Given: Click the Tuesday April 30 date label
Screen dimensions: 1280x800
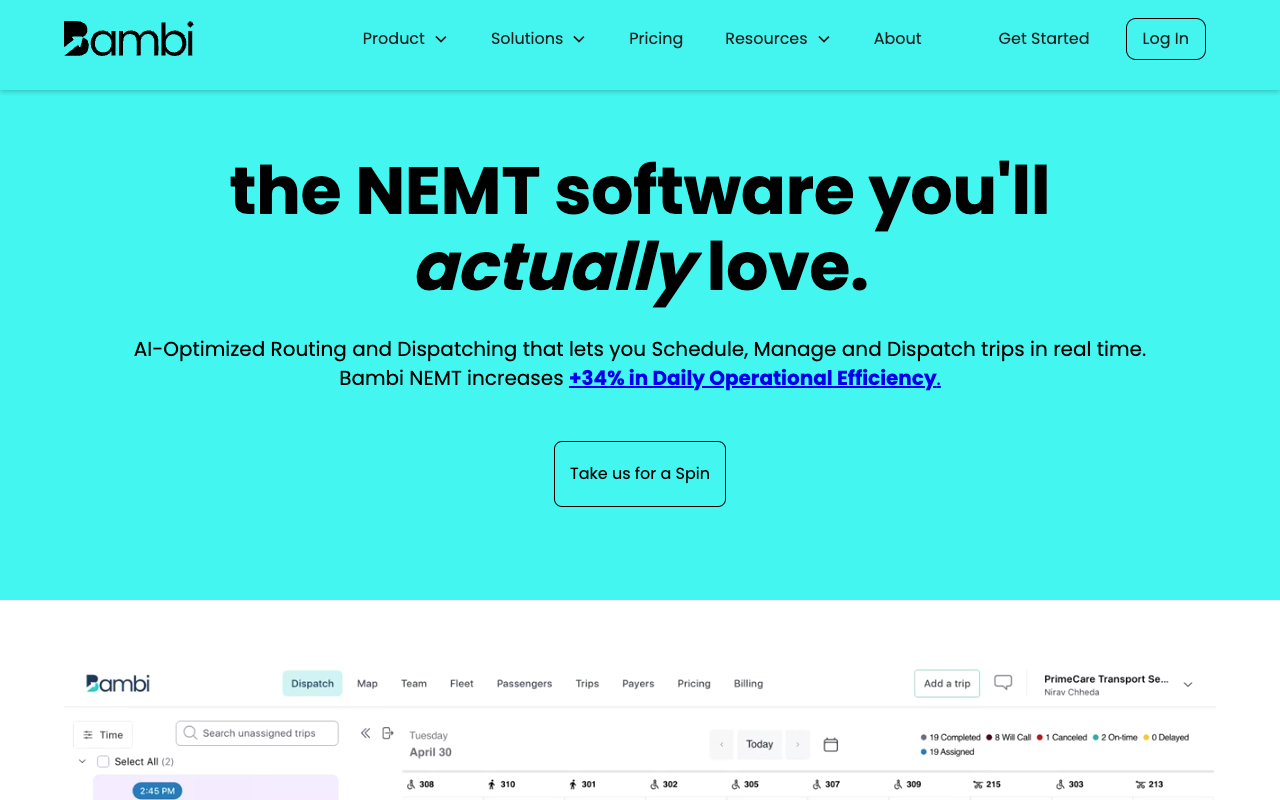Looking at the screenshot, I should pos(431,744).
